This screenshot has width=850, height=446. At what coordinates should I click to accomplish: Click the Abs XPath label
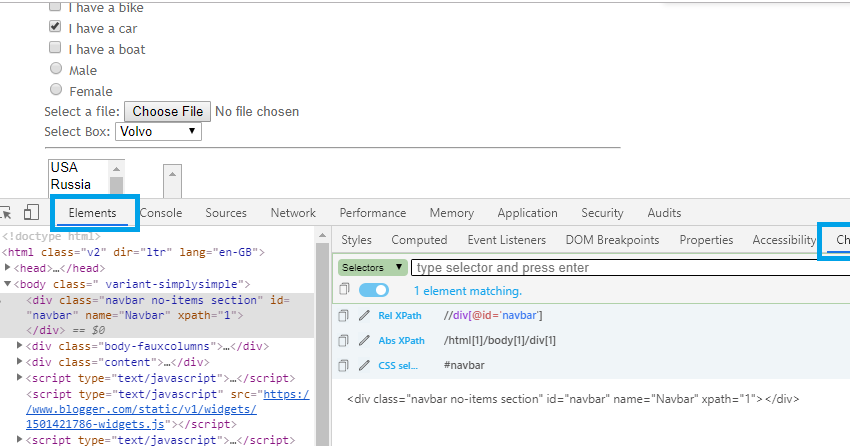(x=402, y=340)
